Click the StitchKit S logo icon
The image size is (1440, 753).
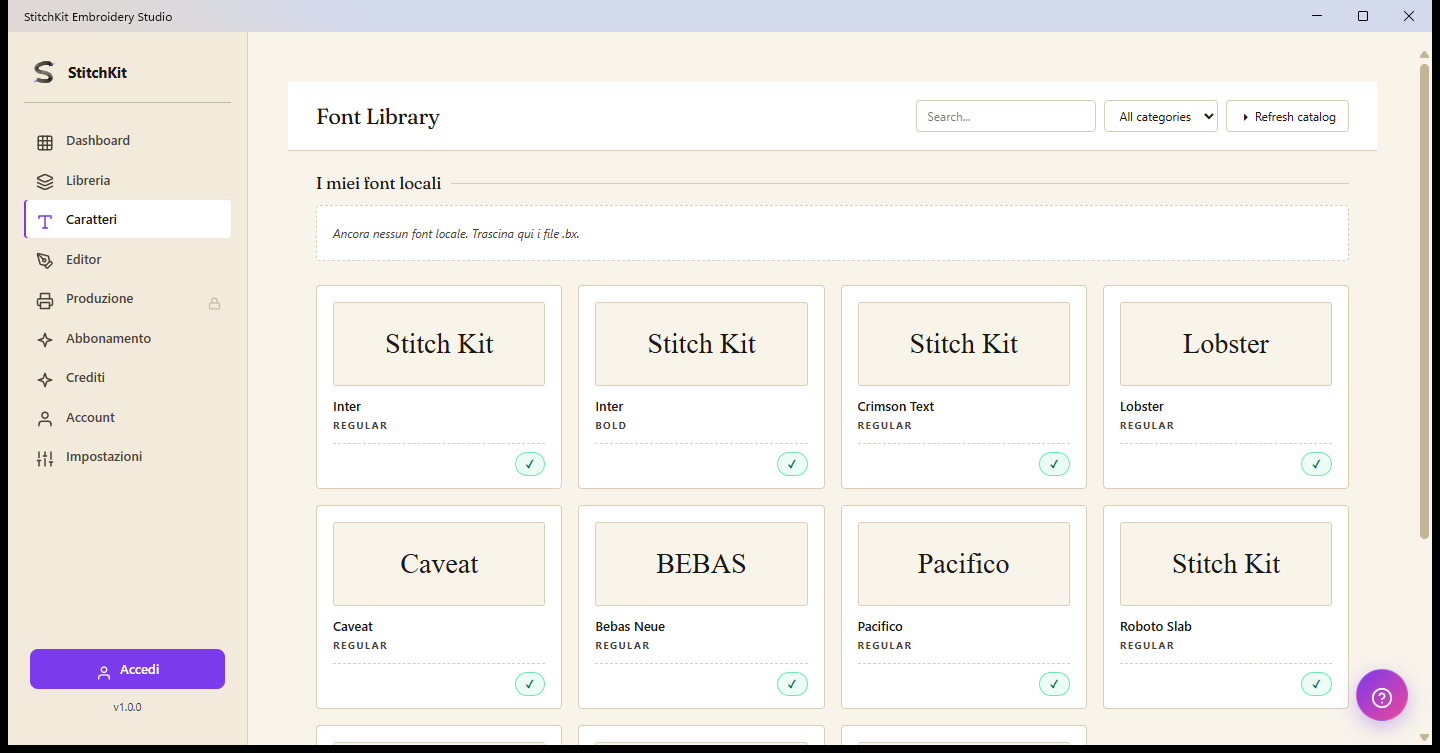(43, 72)
